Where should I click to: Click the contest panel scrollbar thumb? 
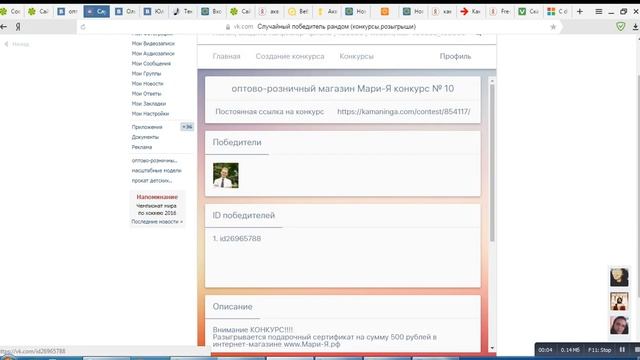click(x=492, y=162)
